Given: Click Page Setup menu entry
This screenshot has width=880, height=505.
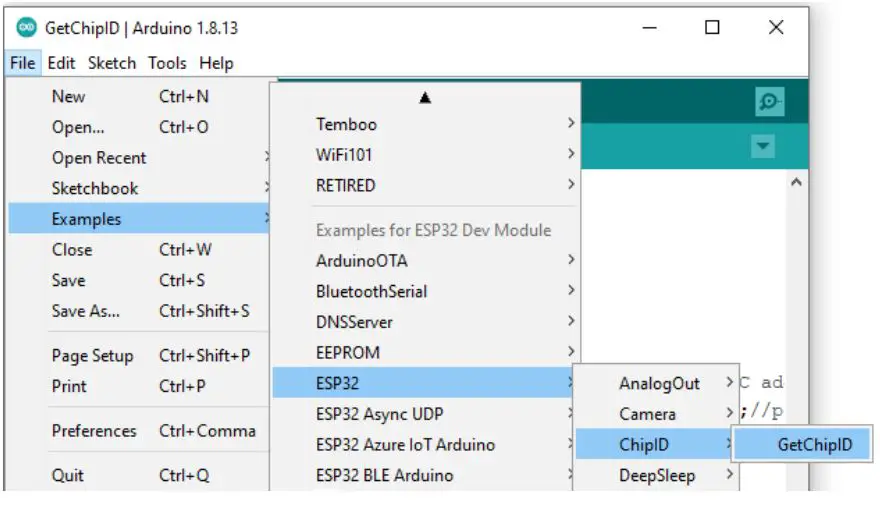Looking at the screenshot, I should tap(93, 356).
